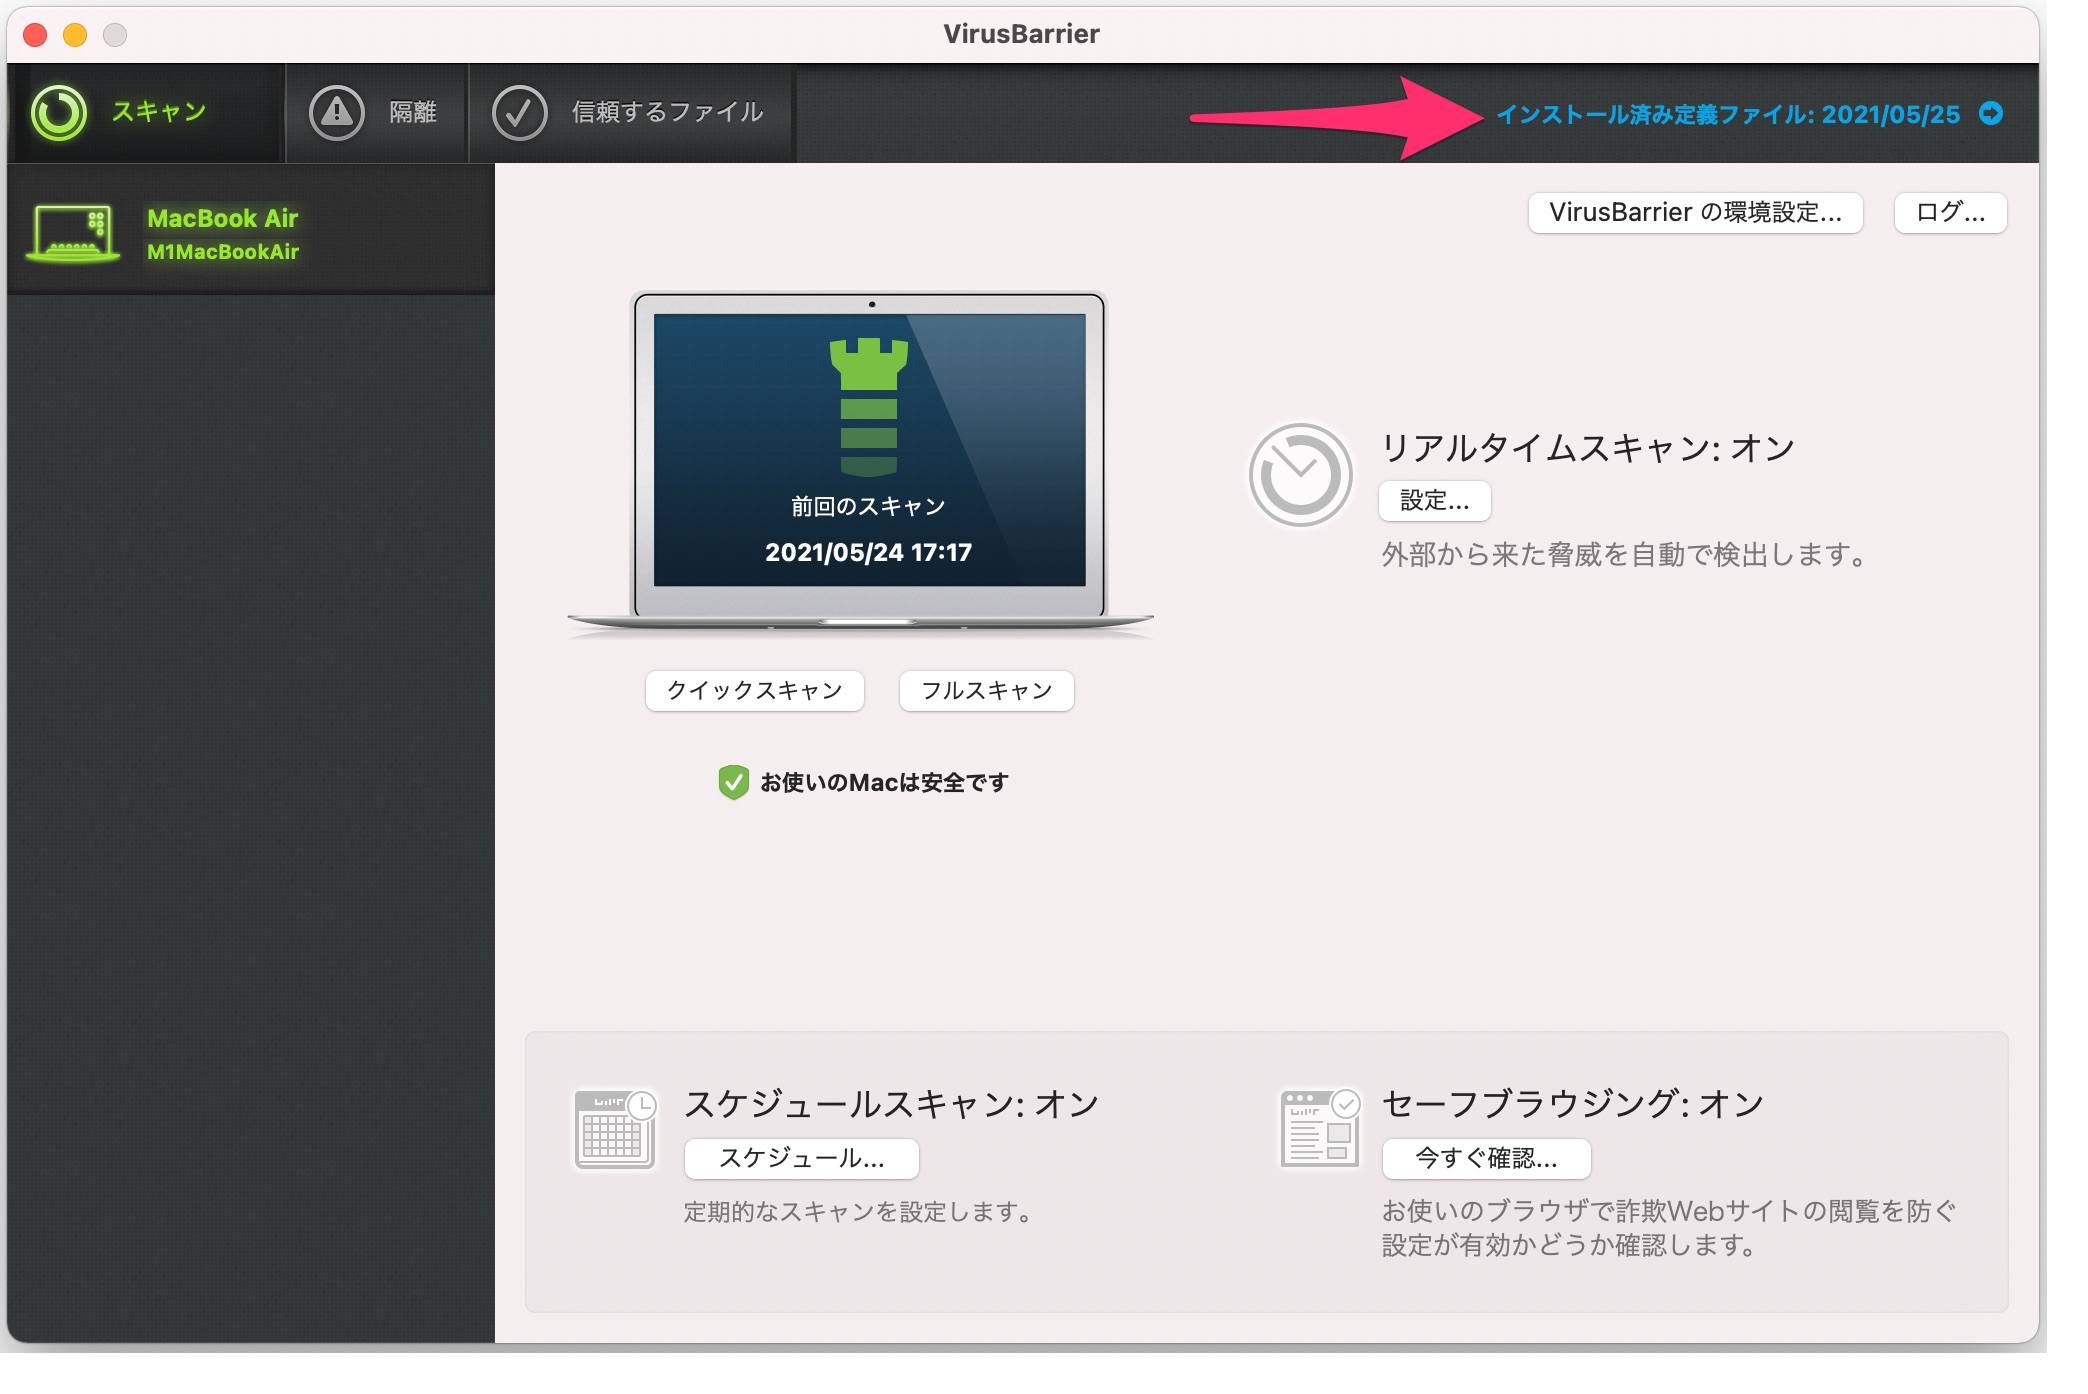Click the Quarantine warning triangle icon
Viewport: 2088px width, 1394px height.
(337, 113)
